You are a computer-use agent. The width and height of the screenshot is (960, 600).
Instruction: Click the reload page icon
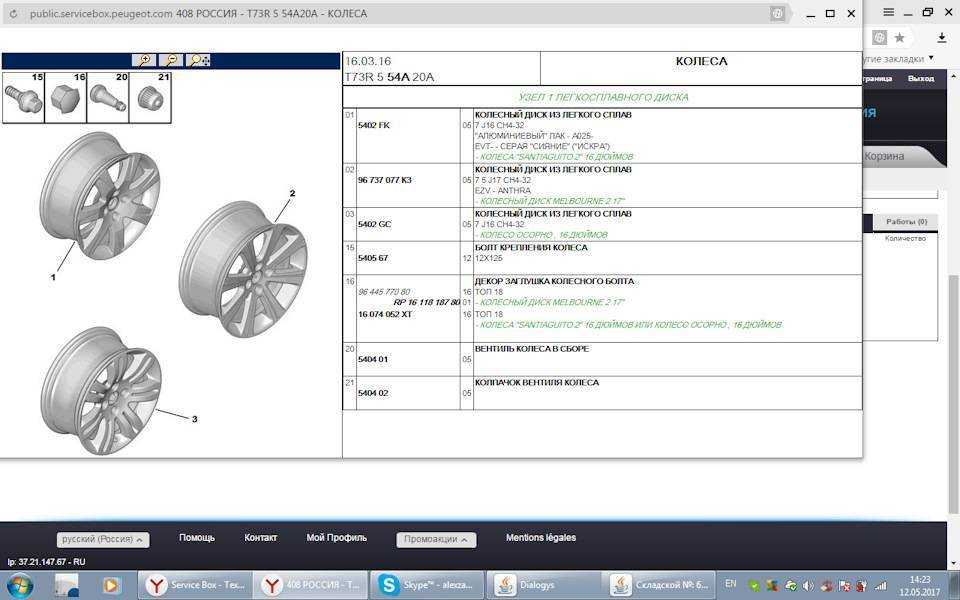(x=13, y=13)
